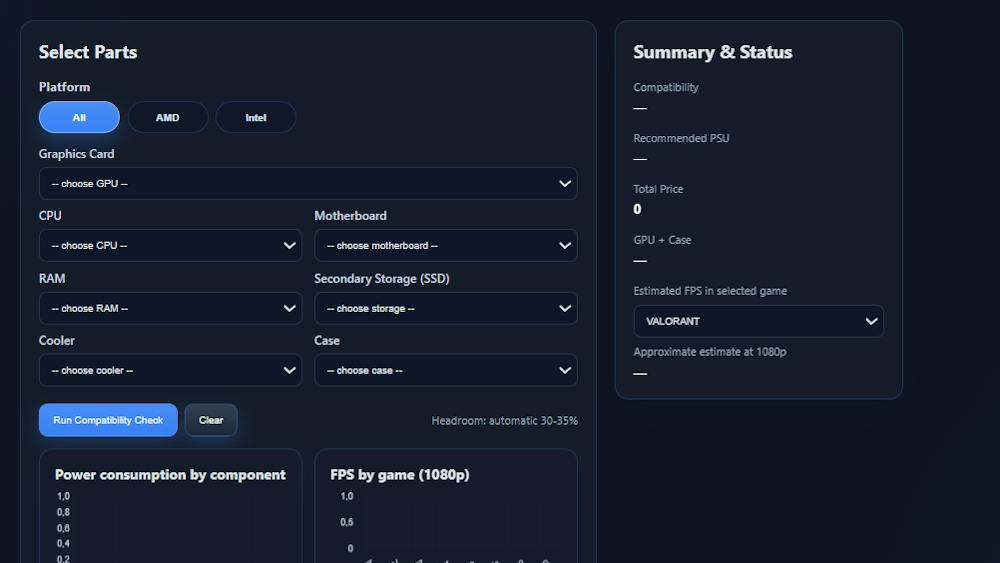Click the Motherboard label
This screenshot has width=1000, height=563.
click(x=350, y=216)
